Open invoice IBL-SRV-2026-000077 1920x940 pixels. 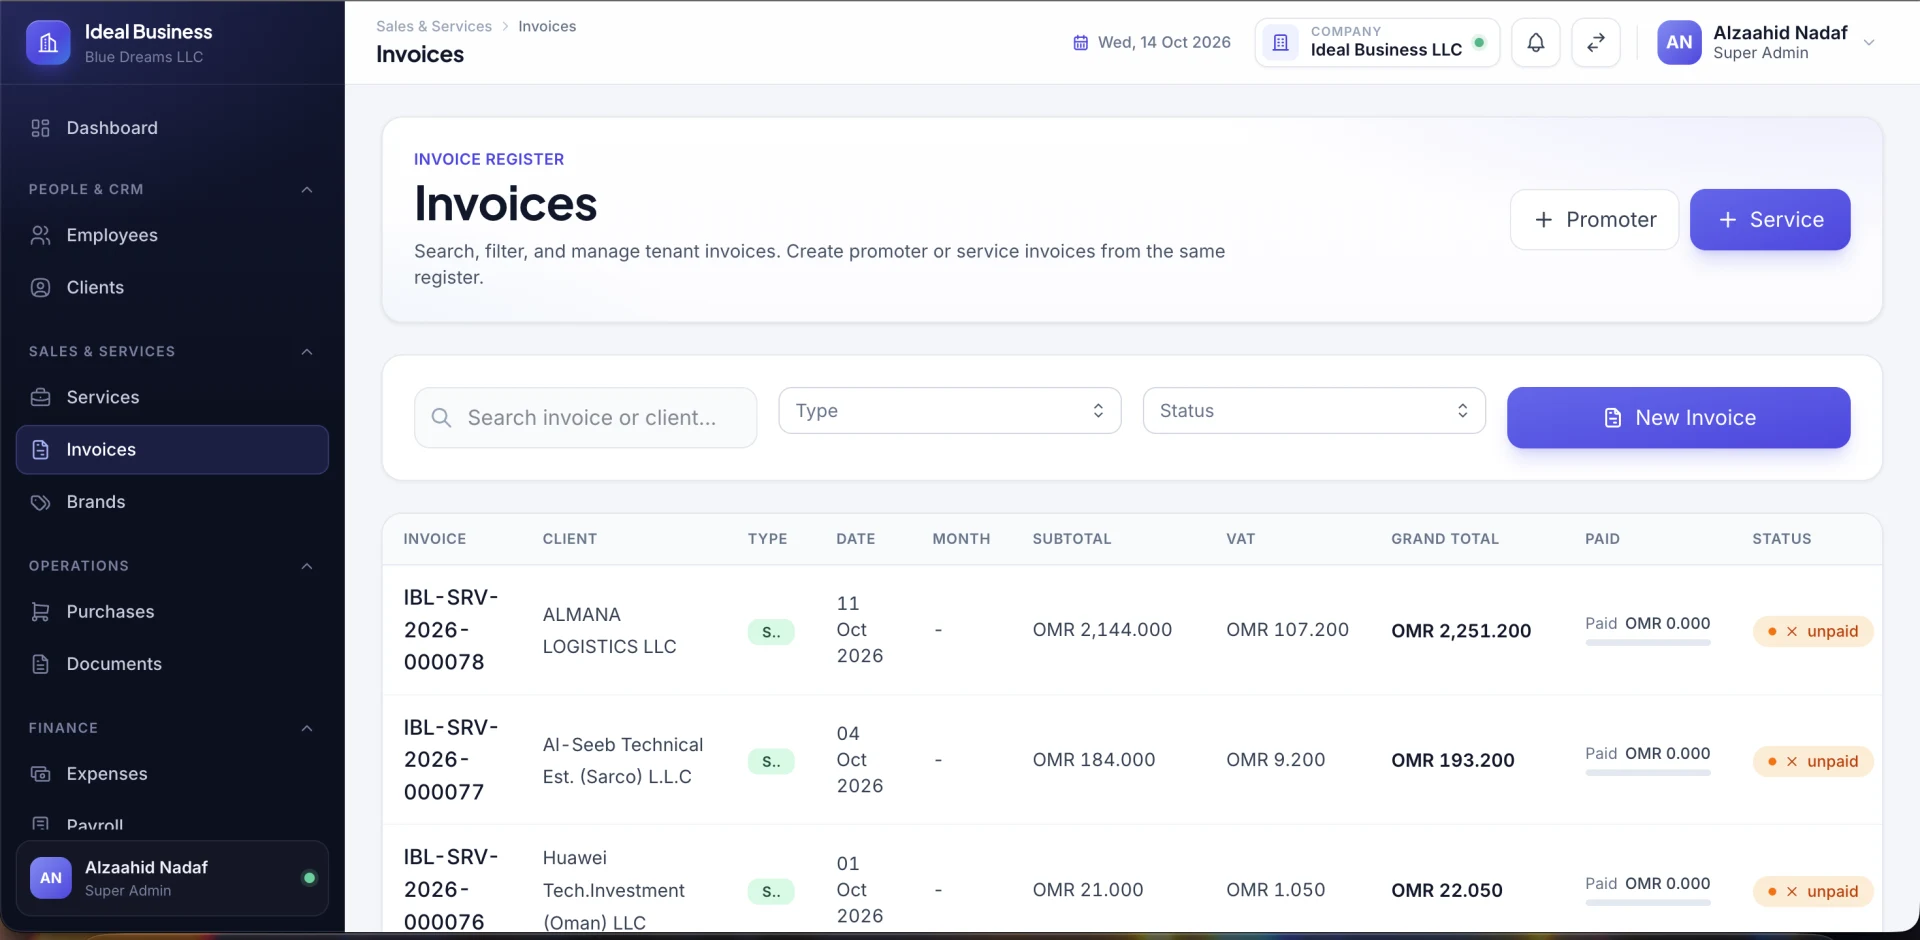click(451, 760)
